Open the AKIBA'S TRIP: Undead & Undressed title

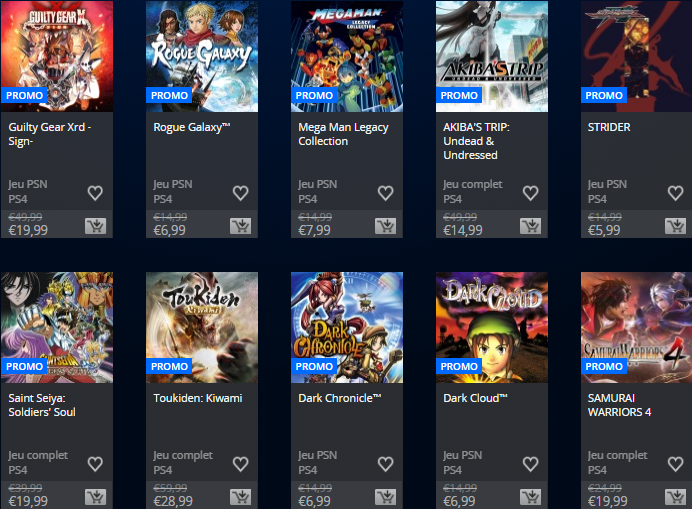pos(476,141)
